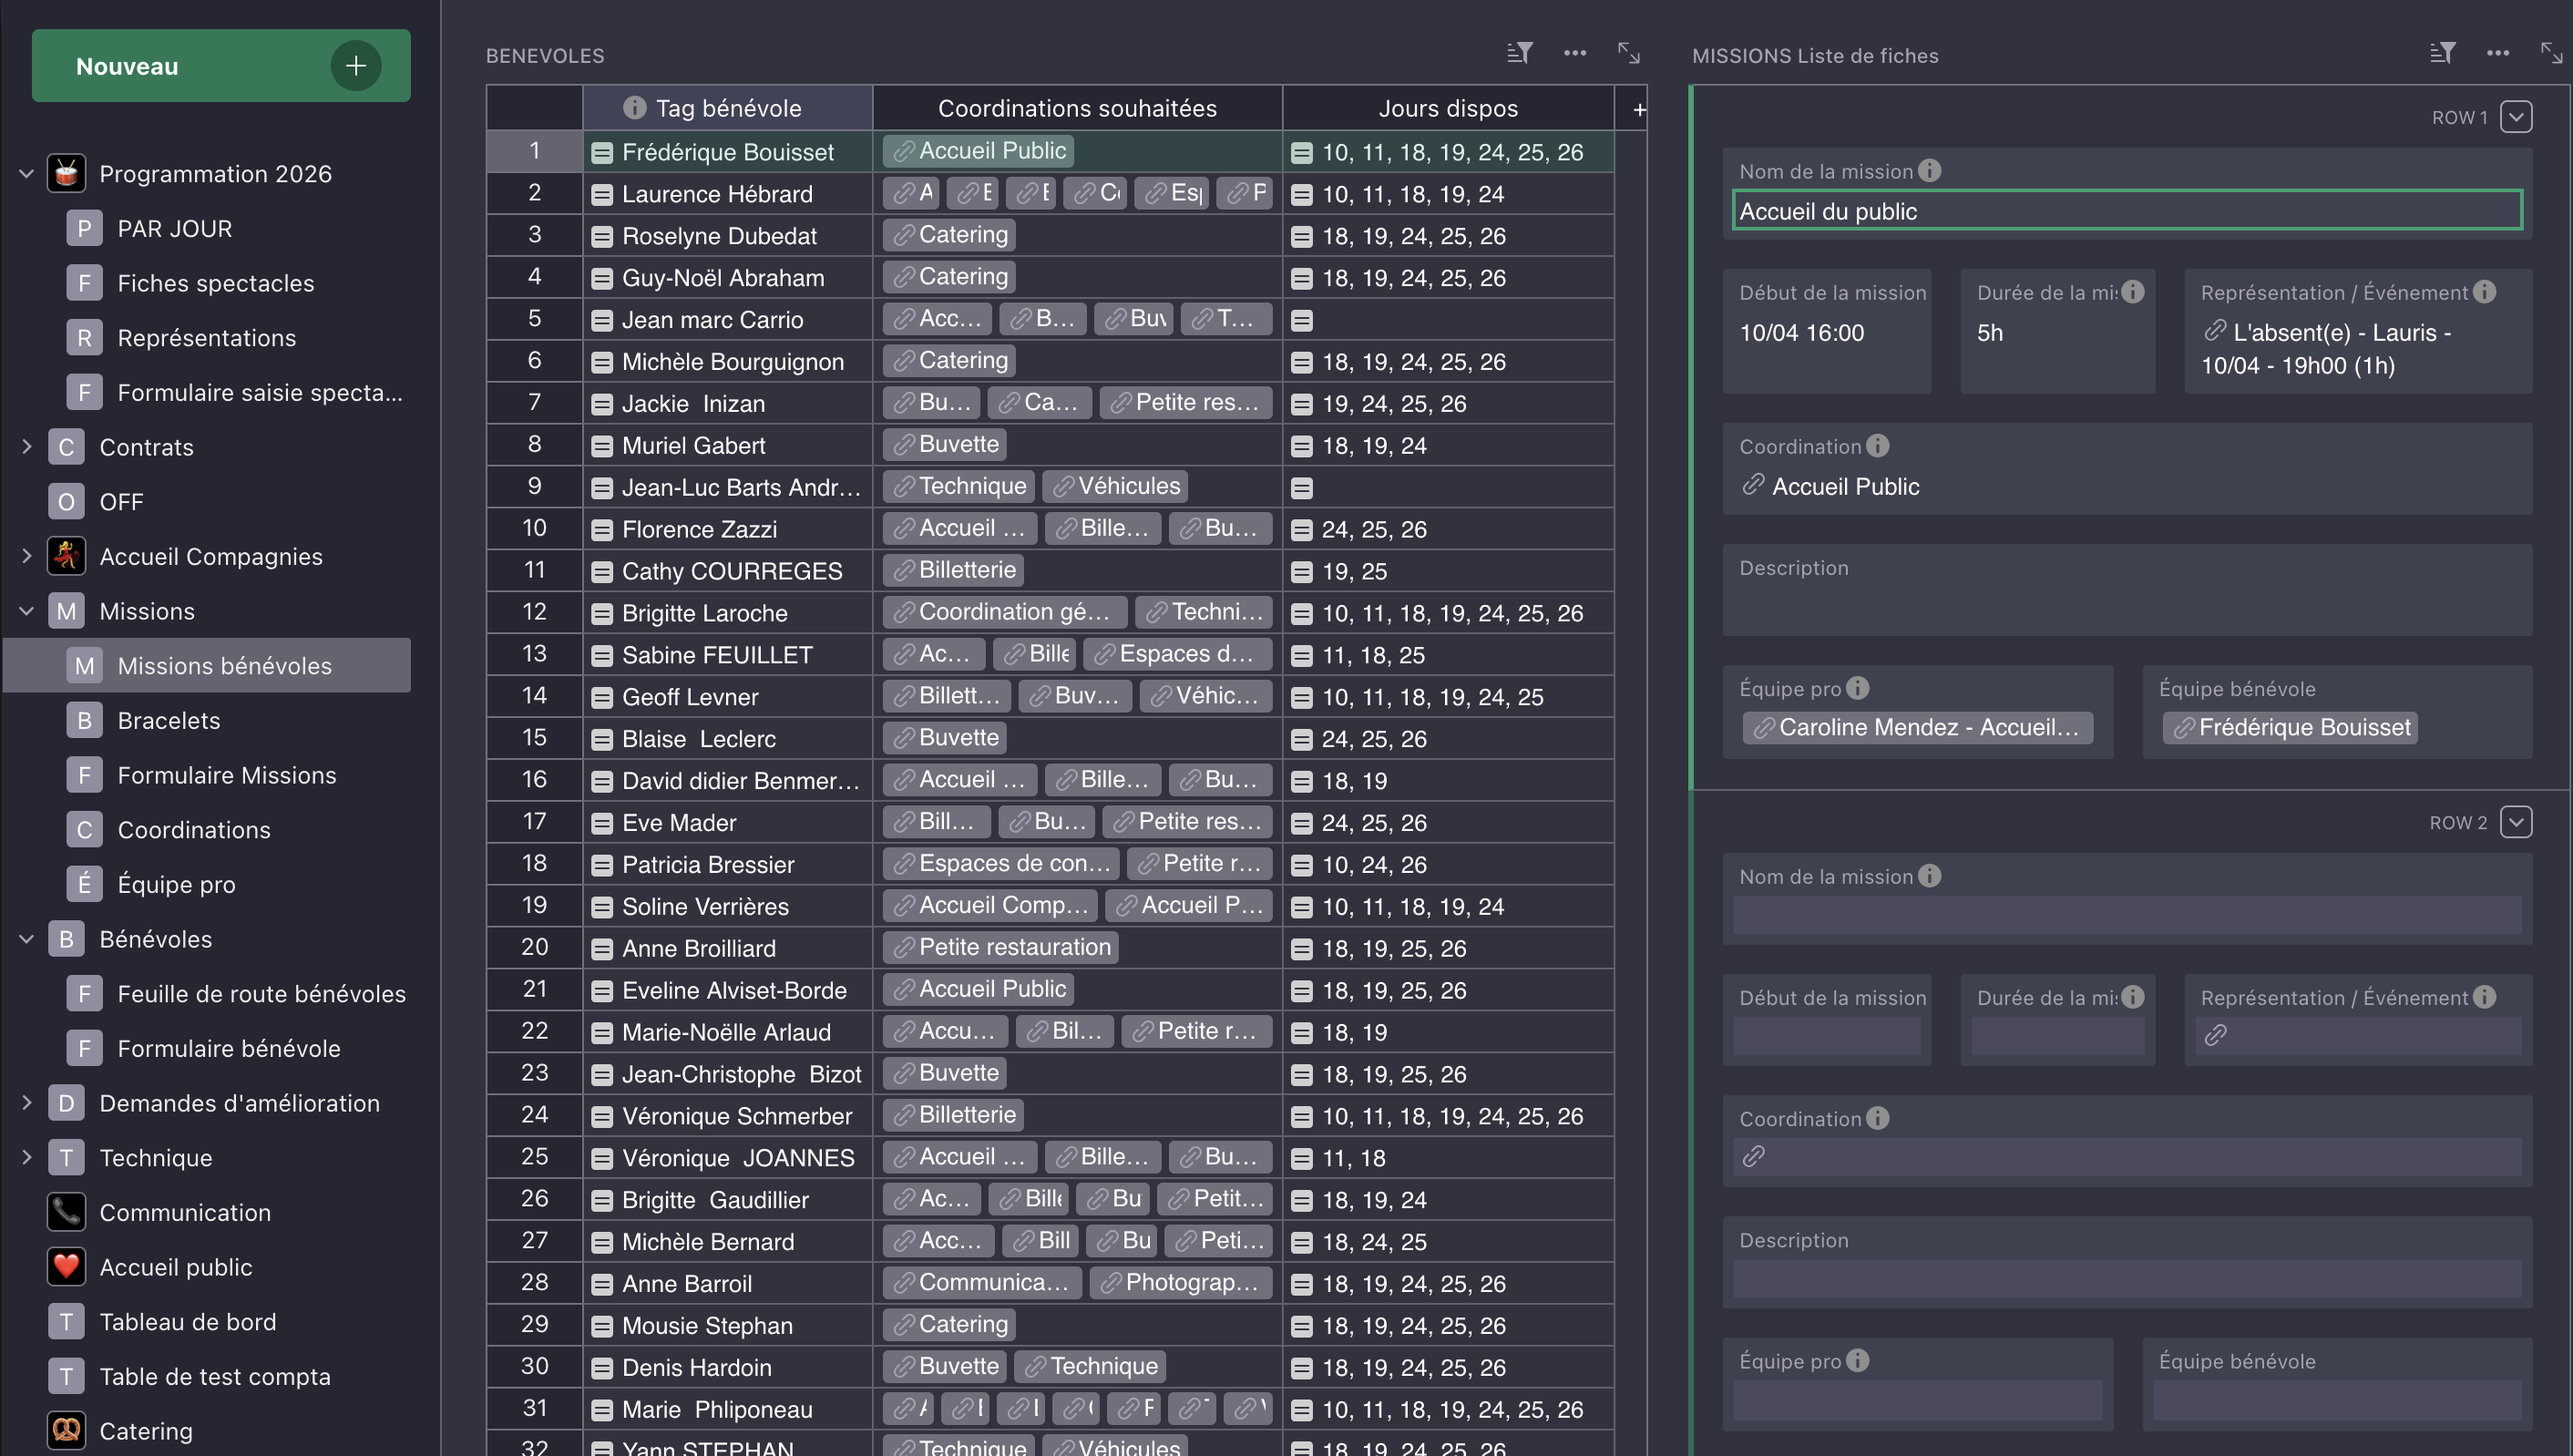
Task: Collapse the Missions page group
Action: (27, 611)
